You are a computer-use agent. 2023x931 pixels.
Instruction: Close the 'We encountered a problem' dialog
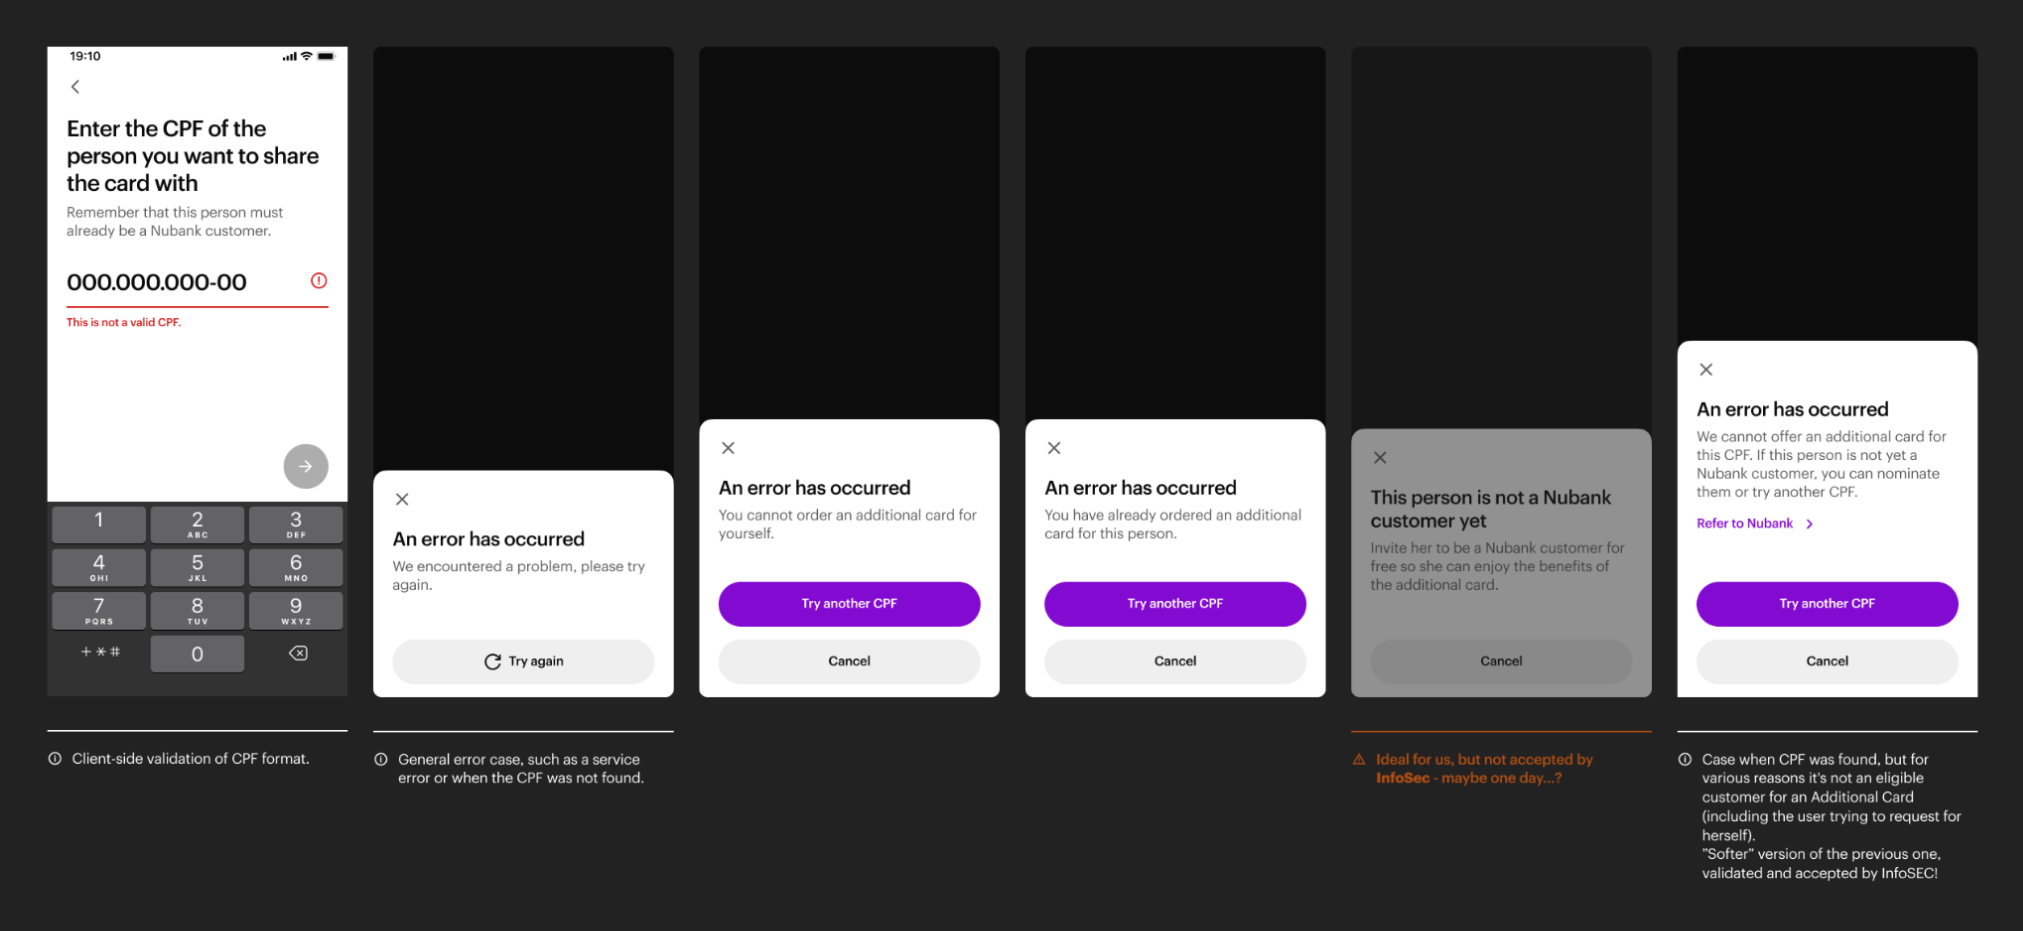pos(402,499)
